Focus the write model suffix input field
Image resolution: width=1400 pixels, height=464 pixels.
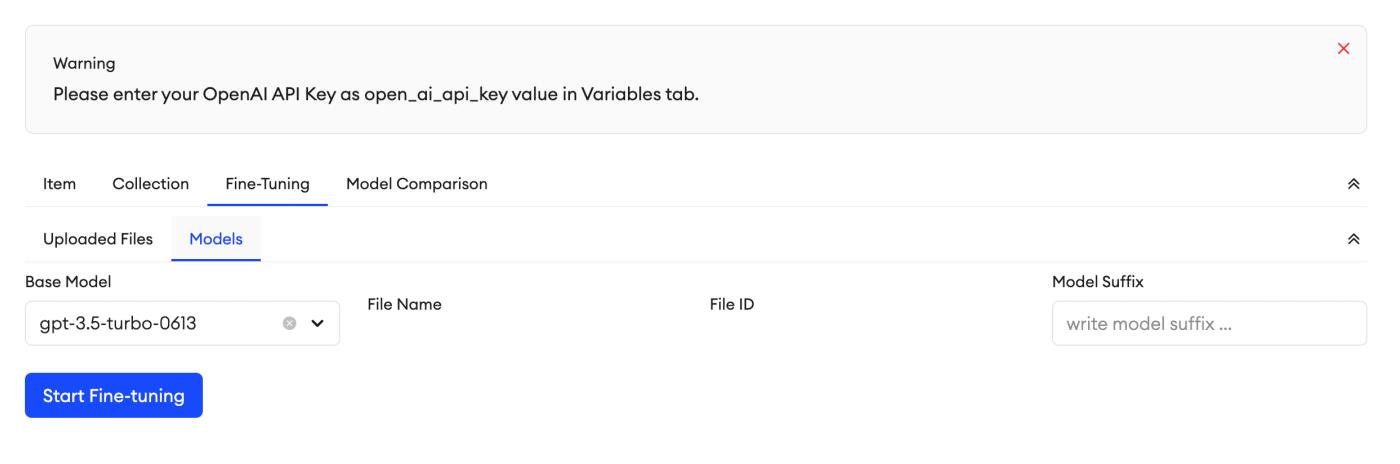click(x=1209, y=323)
